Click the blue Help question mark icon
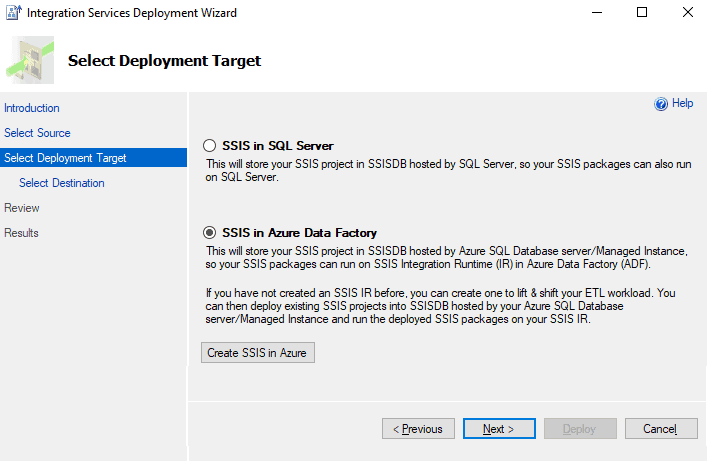Viewport: 707px width, 461px height. click(661, 104)
